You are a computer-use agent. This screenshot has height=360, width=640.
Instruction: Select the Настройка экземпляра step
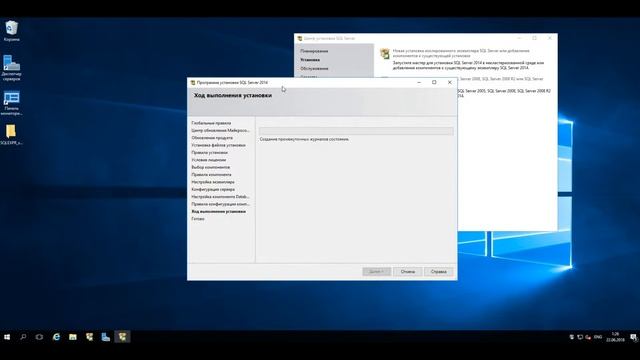213,182
